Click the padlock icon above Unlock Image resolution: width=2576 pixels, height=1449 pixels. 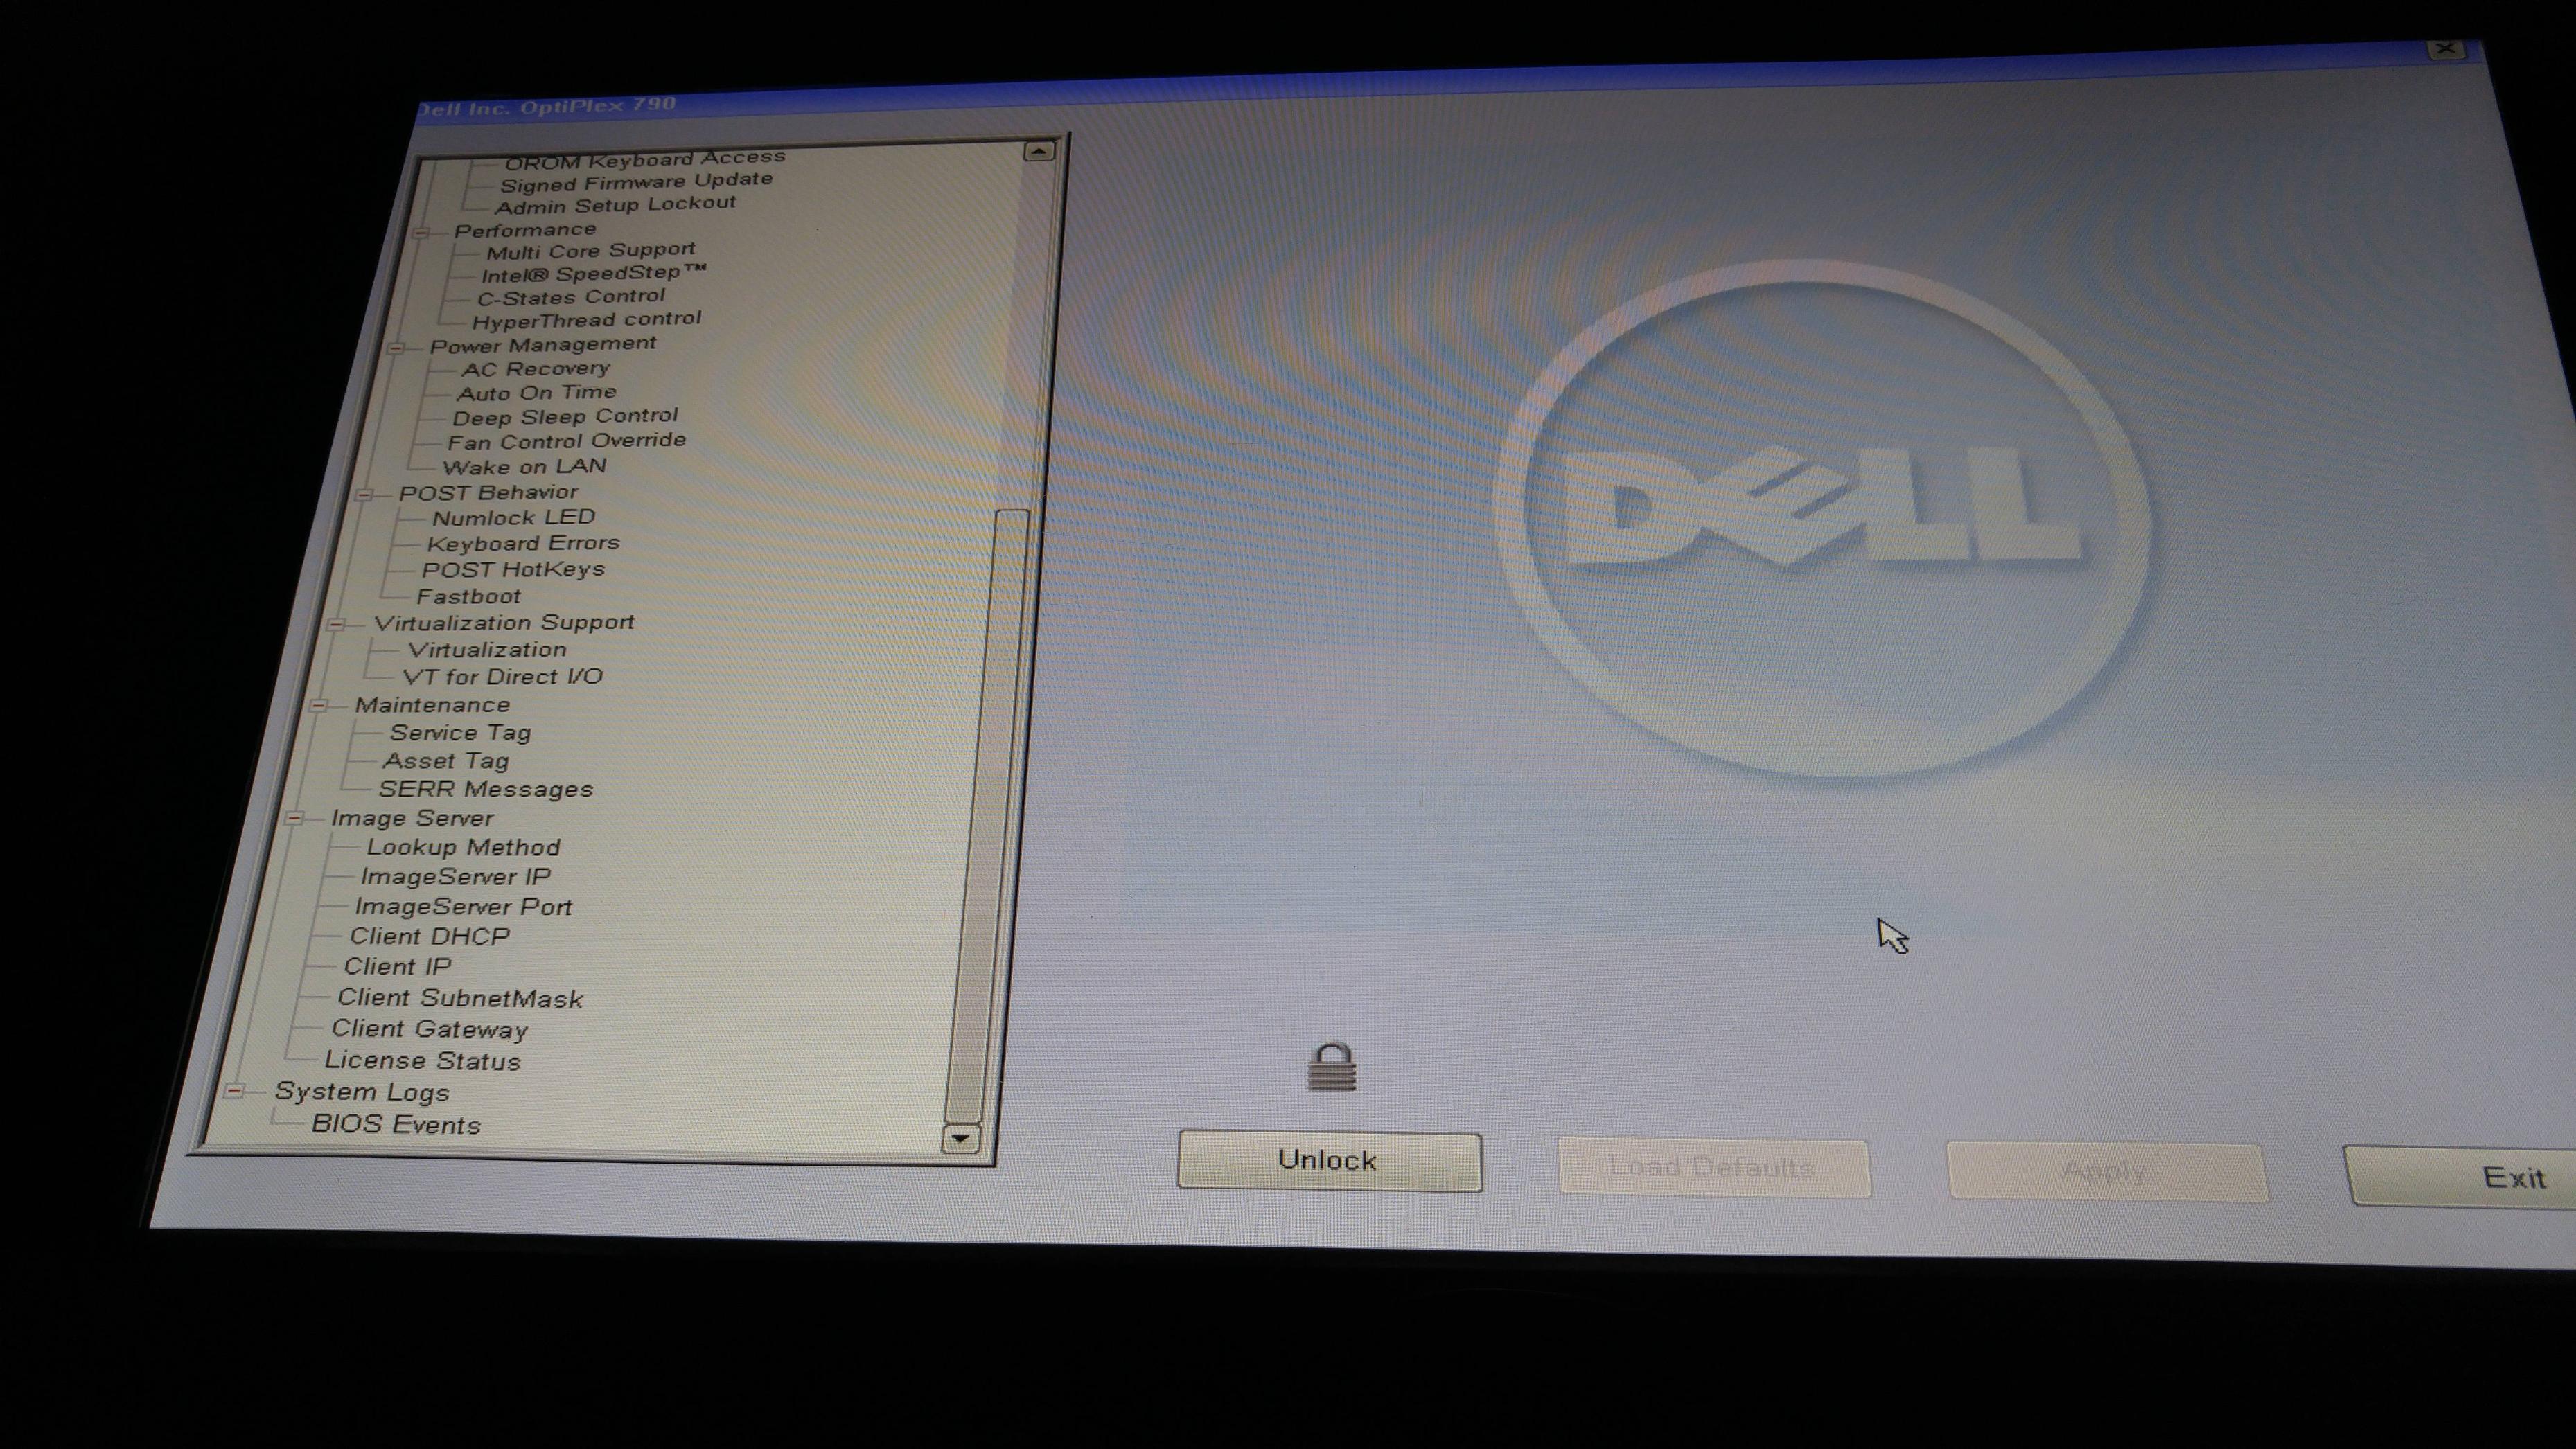[x=1332, y=1067]
